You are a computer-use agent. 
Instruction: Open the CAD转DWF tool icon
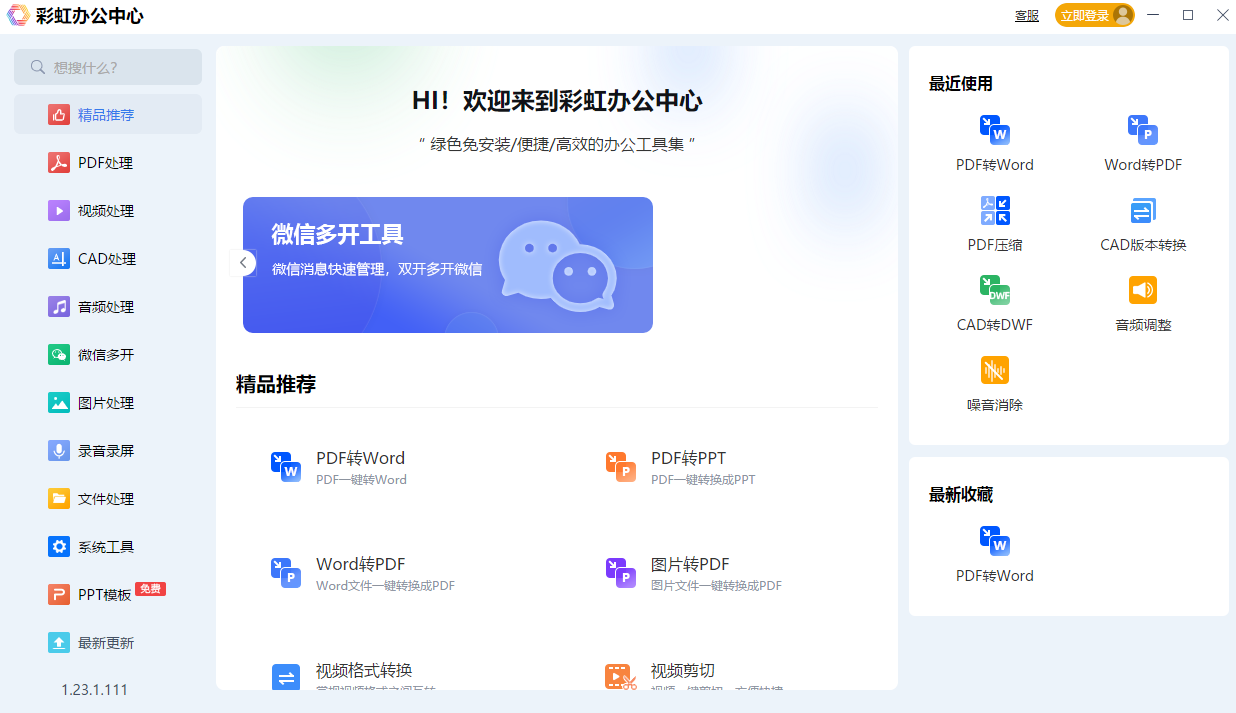(995, 290)
